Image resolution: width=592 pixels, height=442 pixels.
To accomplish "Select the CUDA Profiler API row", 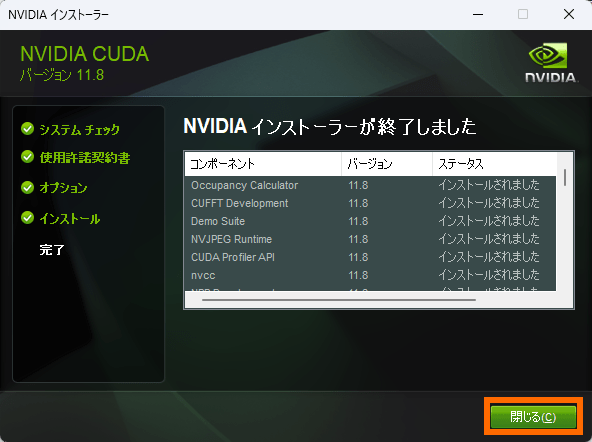I will tap(370, 257).
